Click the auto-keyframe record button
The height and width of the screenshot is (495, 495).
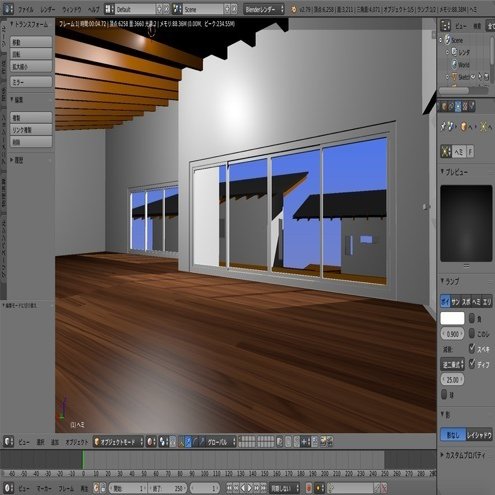[308, 488]
